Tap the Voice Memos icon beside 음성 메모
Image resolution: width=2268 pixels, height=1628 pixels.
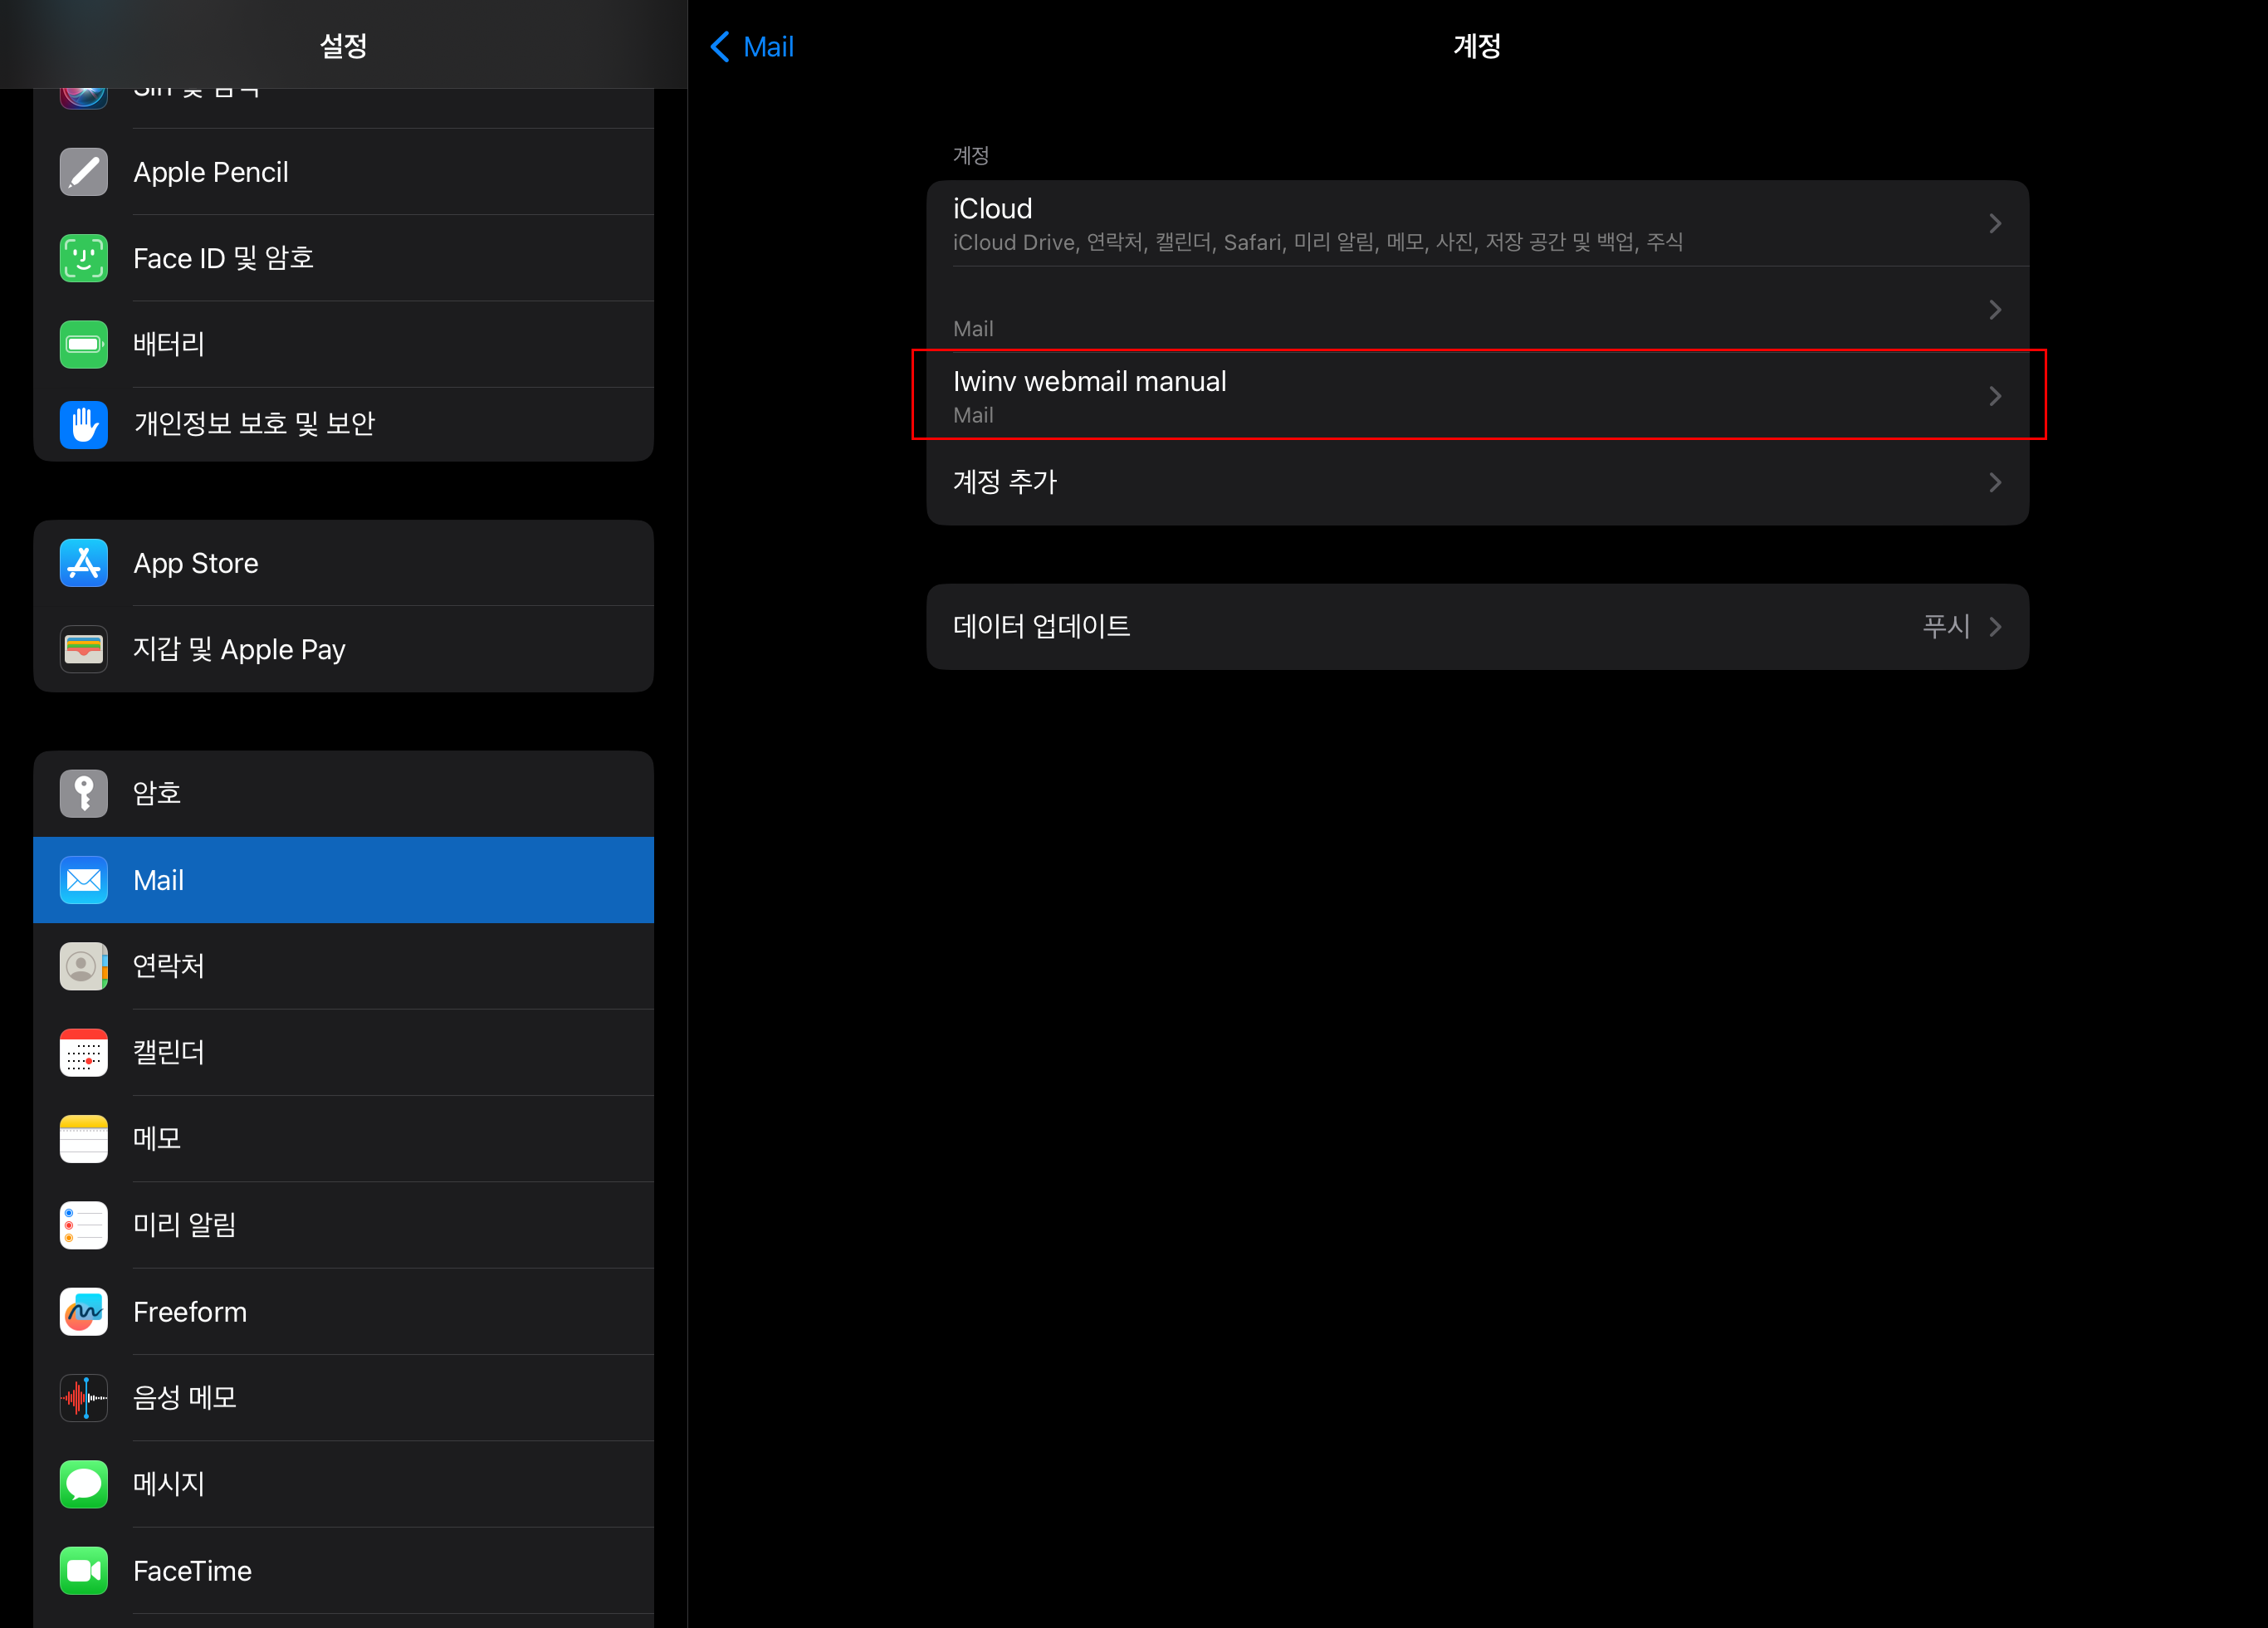tap(84, 1397)
